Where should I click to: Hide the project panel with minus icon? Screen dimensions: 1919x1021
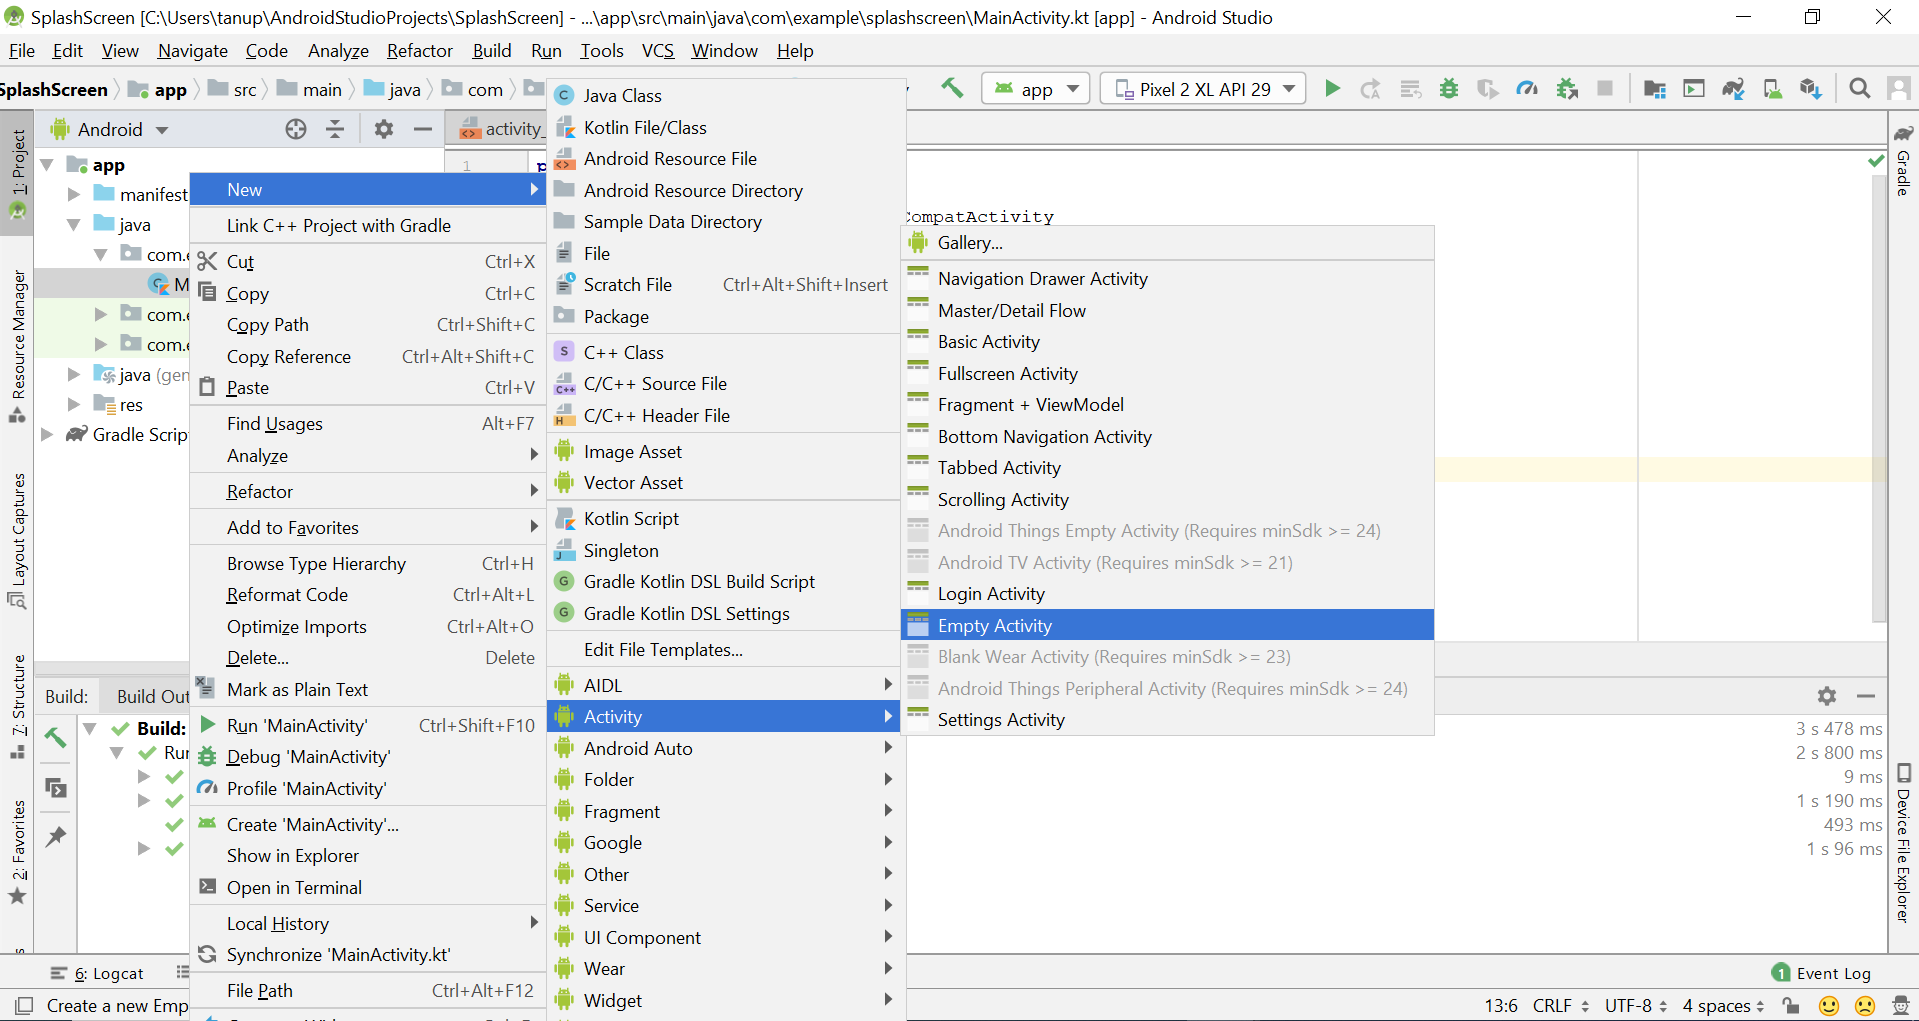click(423, 129)
